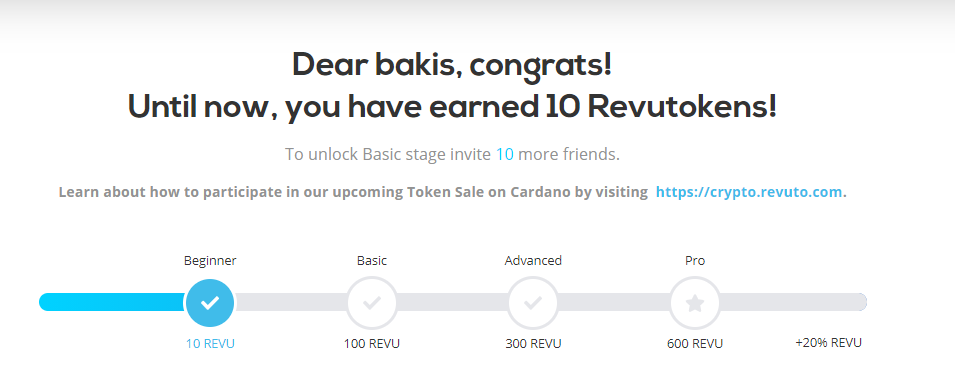
Task: Open the crypto.revuto.com link
Action: [x=749, y=192]
